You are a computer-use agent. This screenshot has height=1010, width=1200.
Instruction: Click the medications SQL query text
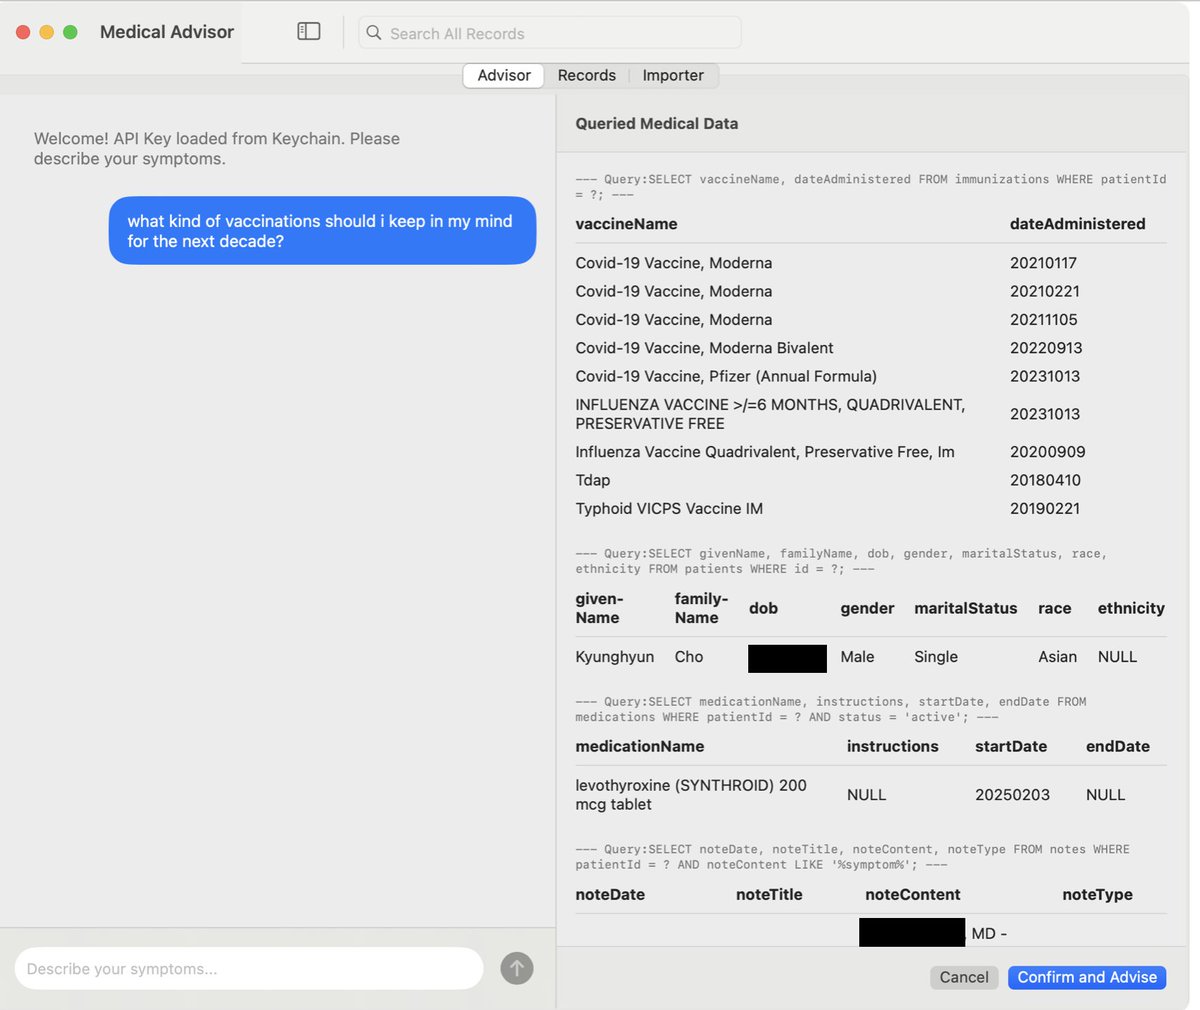click(830, 709)
